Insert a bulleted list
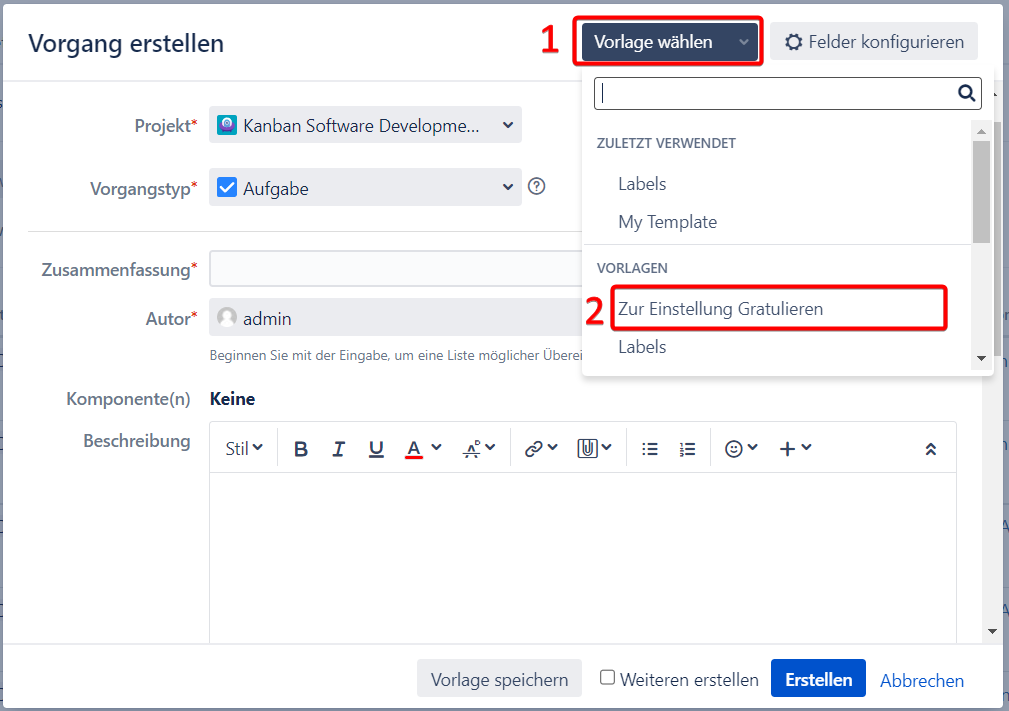 click(x=650, y=449)
